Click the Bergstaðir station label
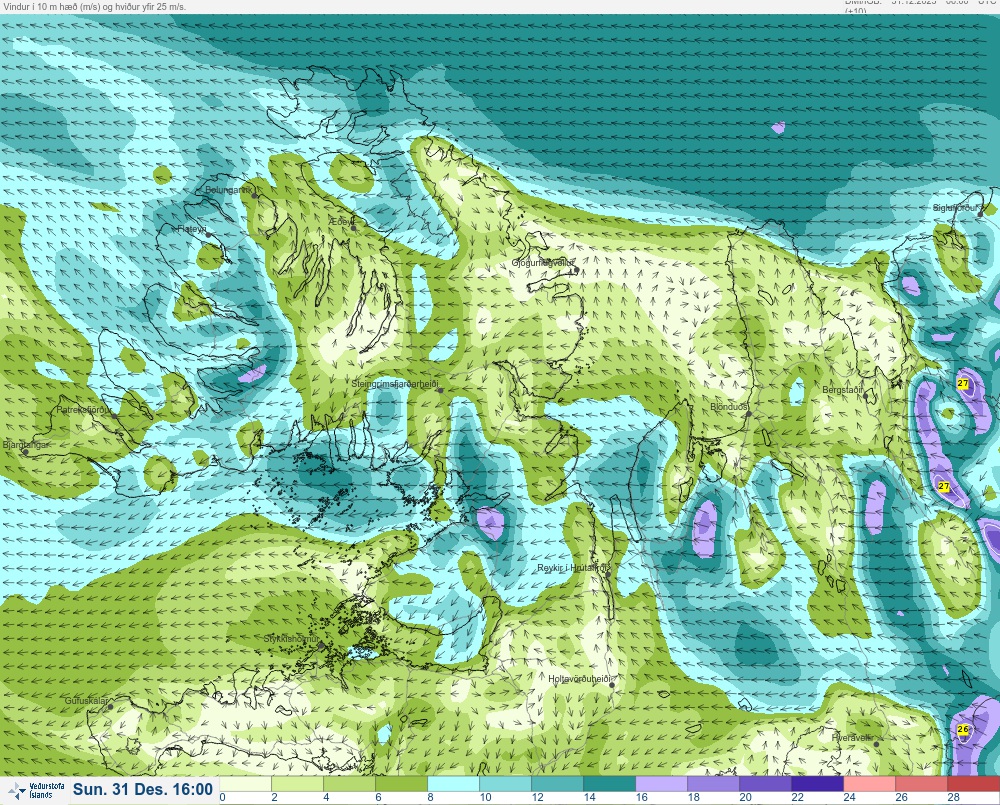Screen dimensions: 1000x805 (x=842, y=389)
